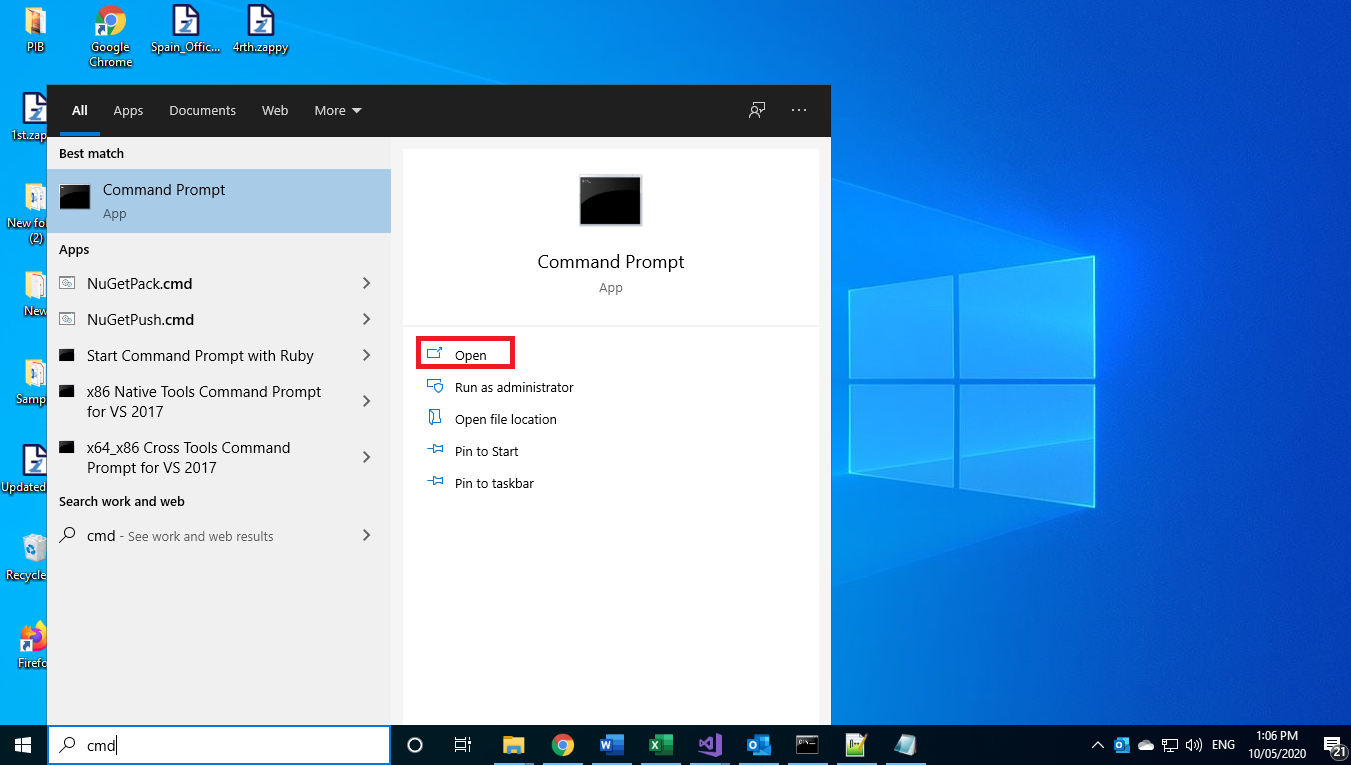This screenshot has height=765, width=1351.
Task: Expand arrow for x64_x86 Cross Tools Command Prompt
Action: (x=367, y=458)
